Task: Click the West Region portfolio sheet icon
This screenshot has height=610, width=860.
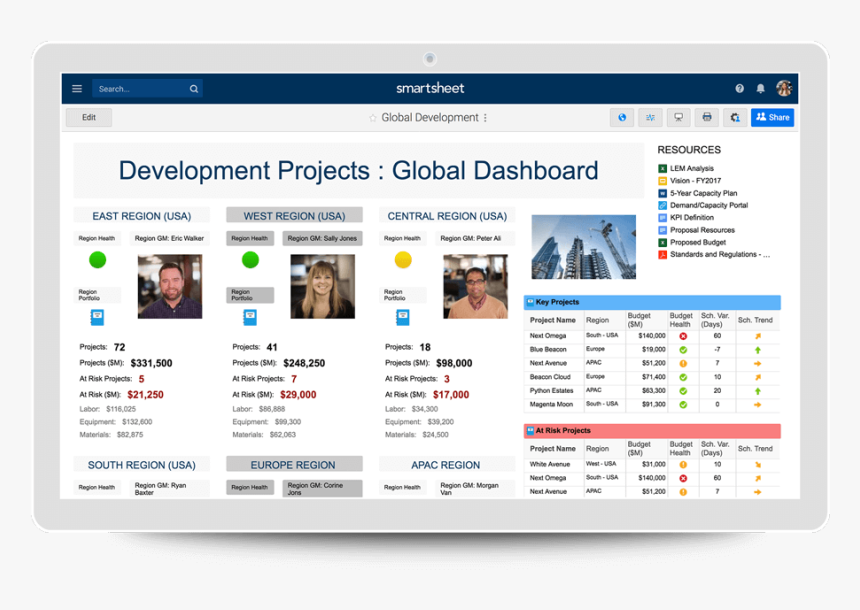Action: point(250,318)
